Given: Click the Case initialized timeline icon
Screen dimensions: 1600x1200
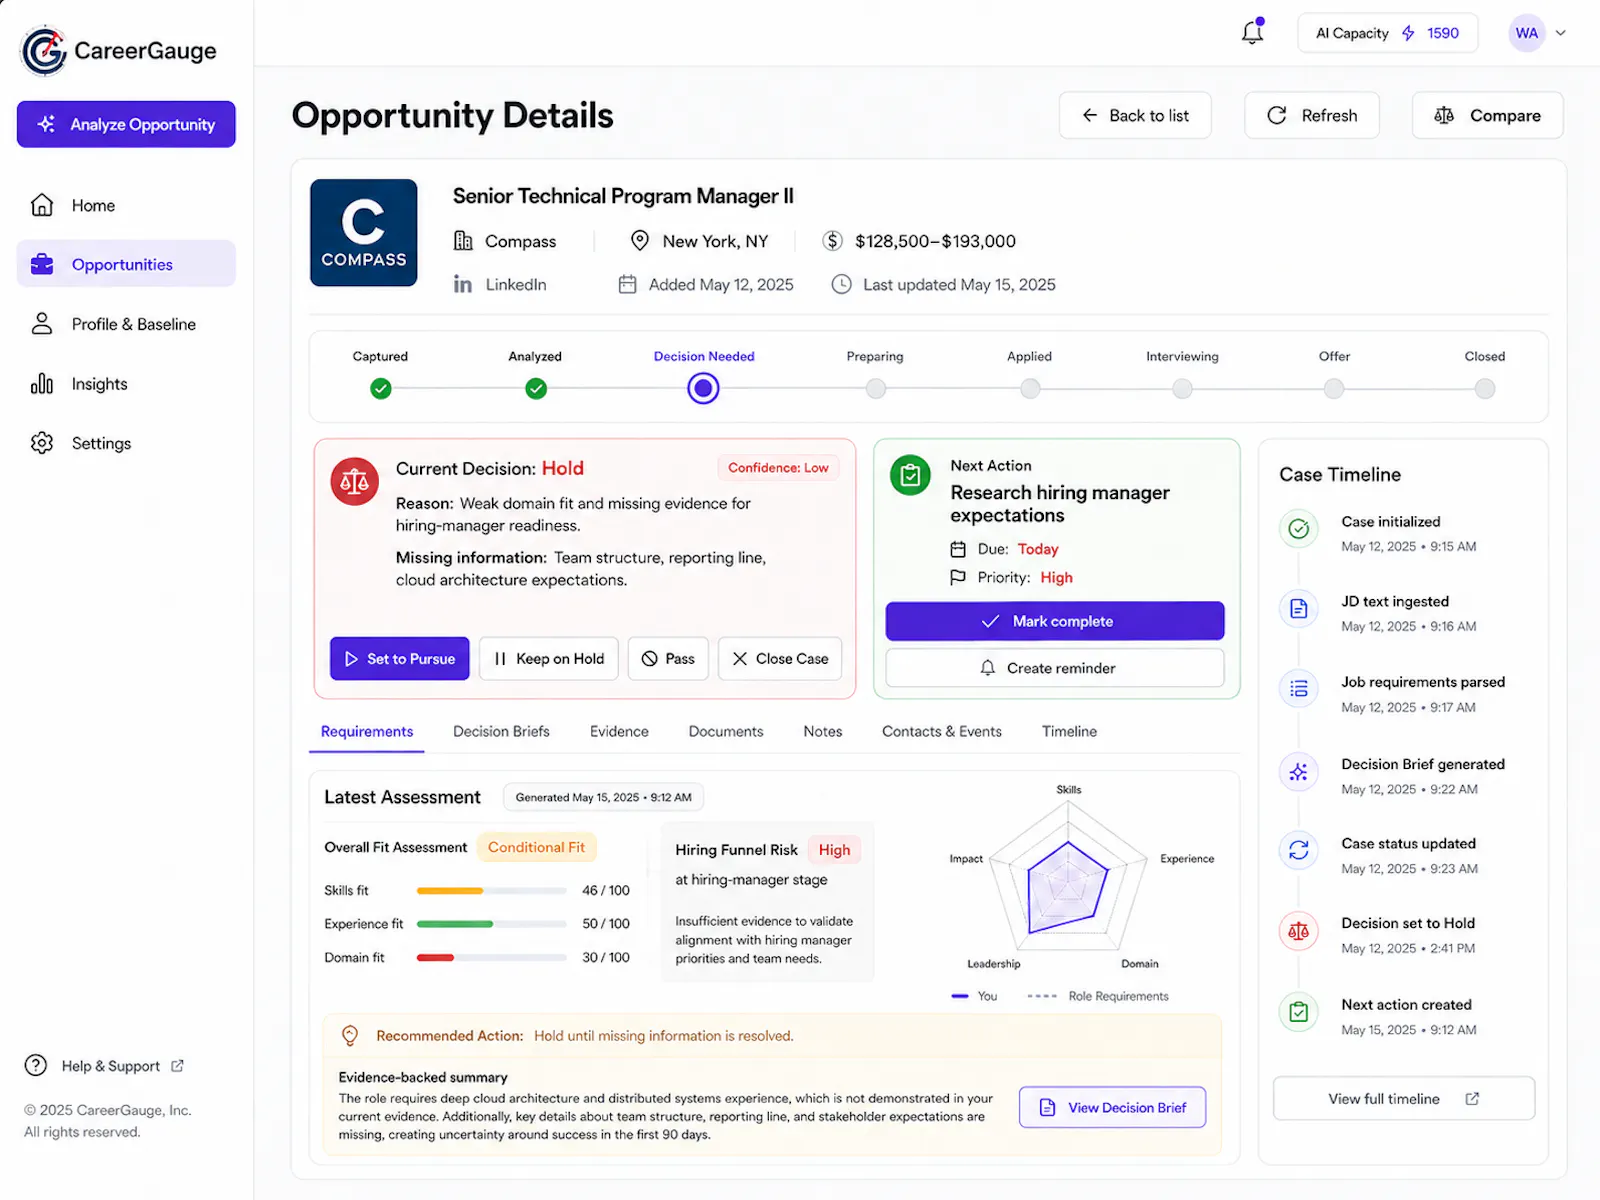Looking at the screenshot, I should [x=1299, y=529].
